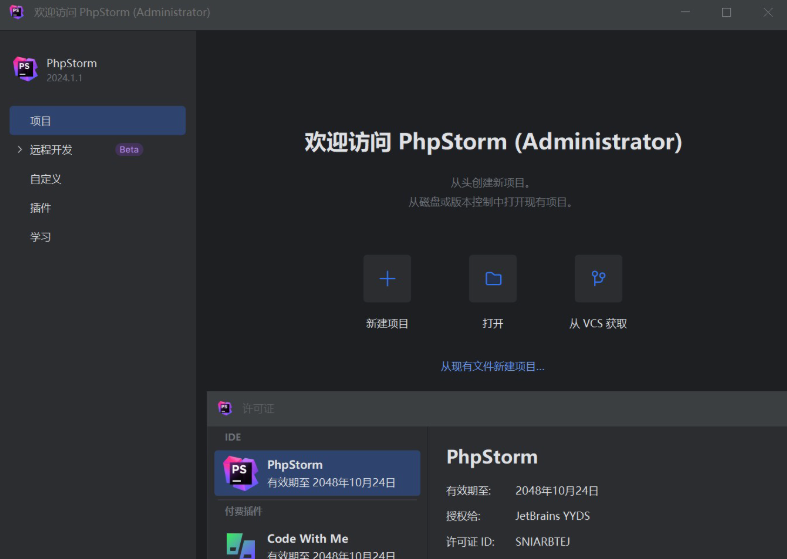Click the PhpStorm logo in the sidebar header
Image resolution: width=787 pixels, height=559 pixels.
[x=25, y=69]
